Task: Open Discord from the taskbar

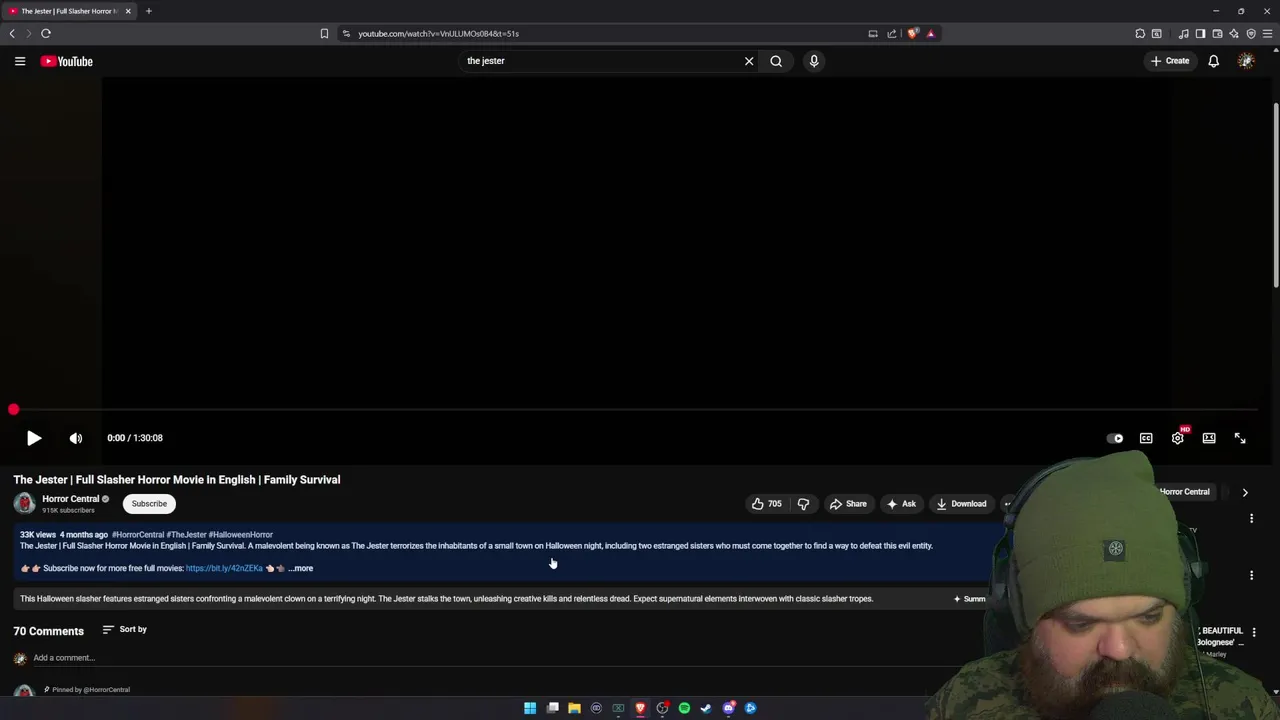Action: pyautogui.click(x=729, y=708)
